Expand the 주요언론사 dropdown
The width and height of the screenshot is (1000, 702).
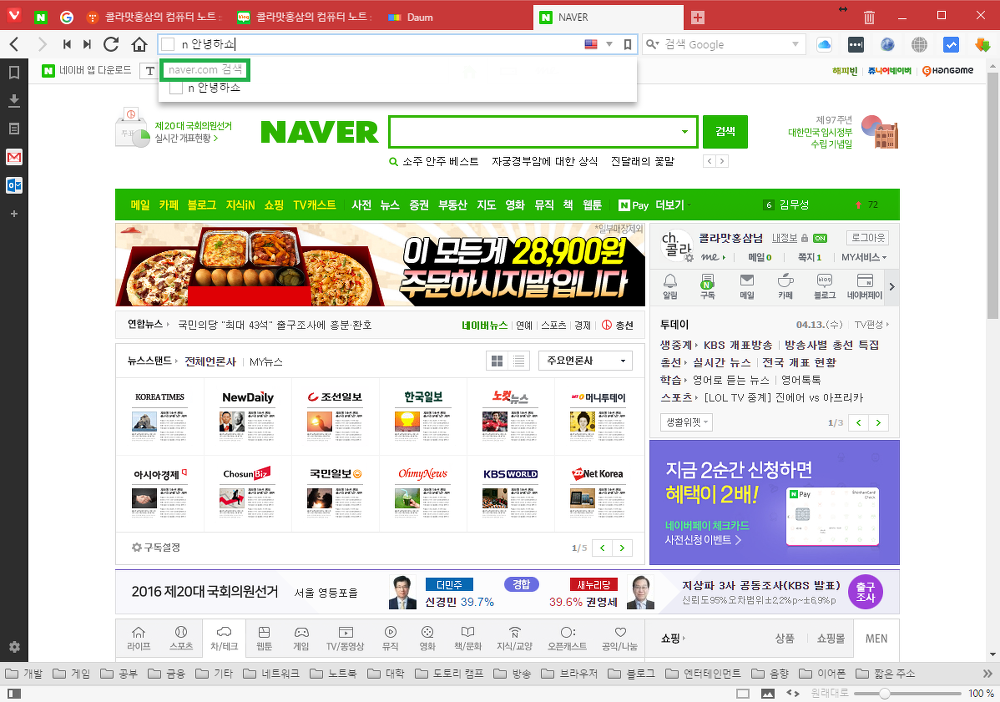click(585, 361)
